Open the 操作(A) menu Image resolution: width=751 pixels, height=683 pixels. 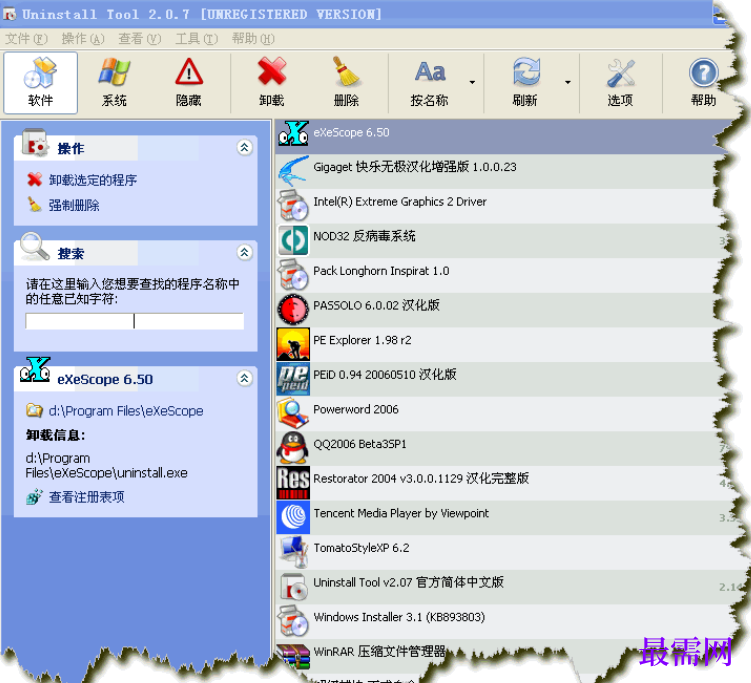coord(83,38)
